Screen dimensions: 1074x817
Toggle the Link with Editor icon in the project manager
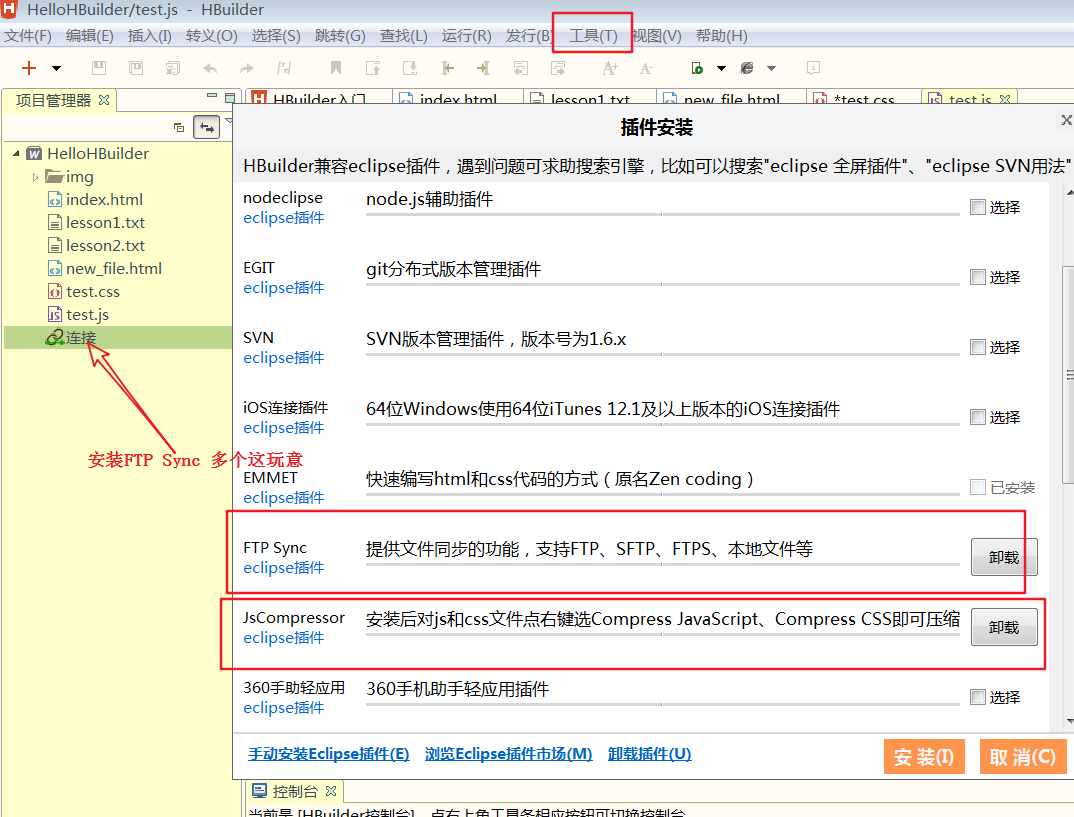pos(206,127)
